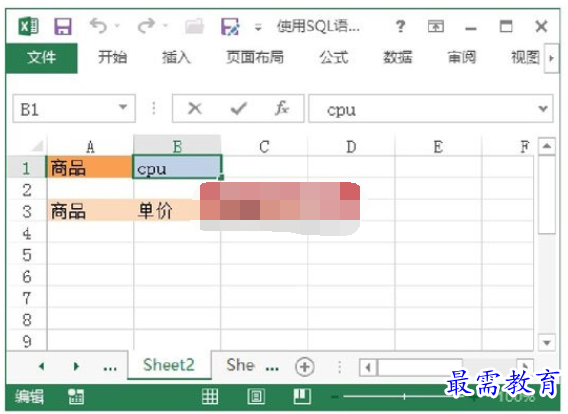Redo the last action
The image size is (568, 414).
click(x=146, y=26)
